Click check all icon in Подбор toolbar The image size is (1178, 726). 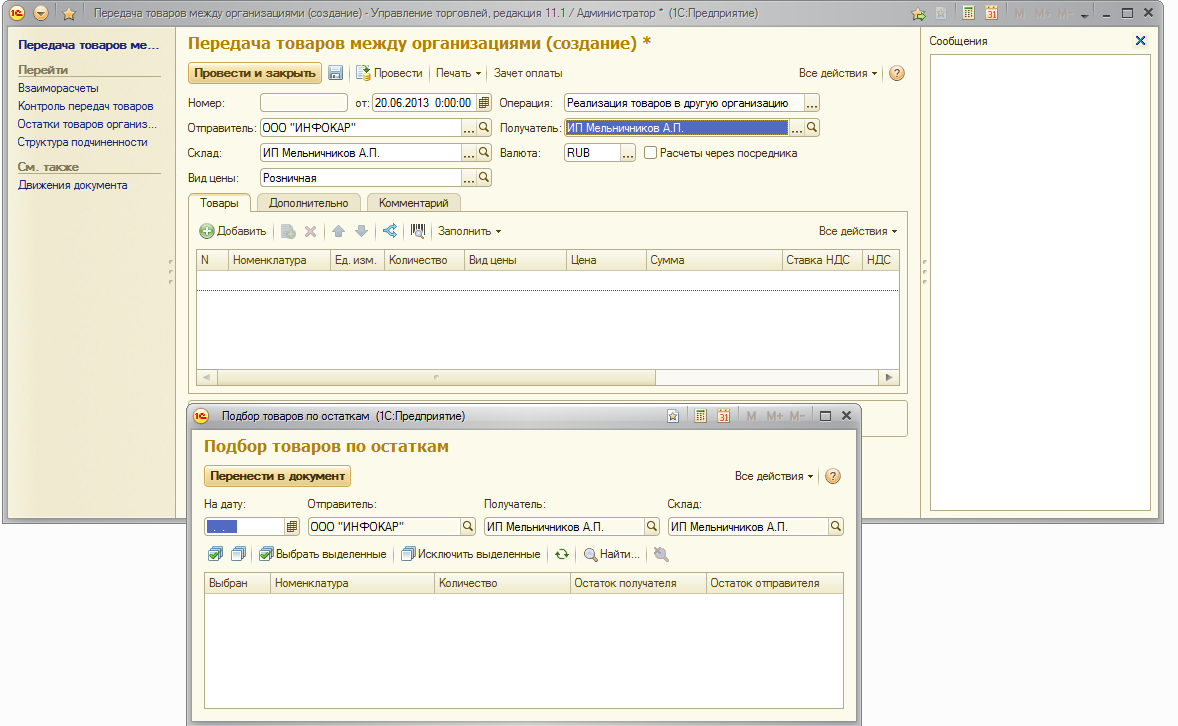(216, 554)
